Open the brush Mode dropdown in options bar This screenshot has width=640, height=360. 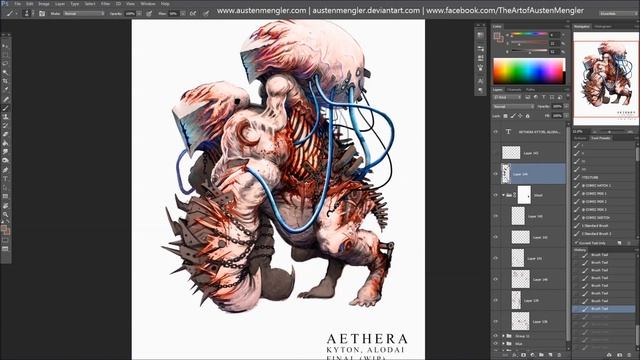pyautogui.click(x=84, y=13)
